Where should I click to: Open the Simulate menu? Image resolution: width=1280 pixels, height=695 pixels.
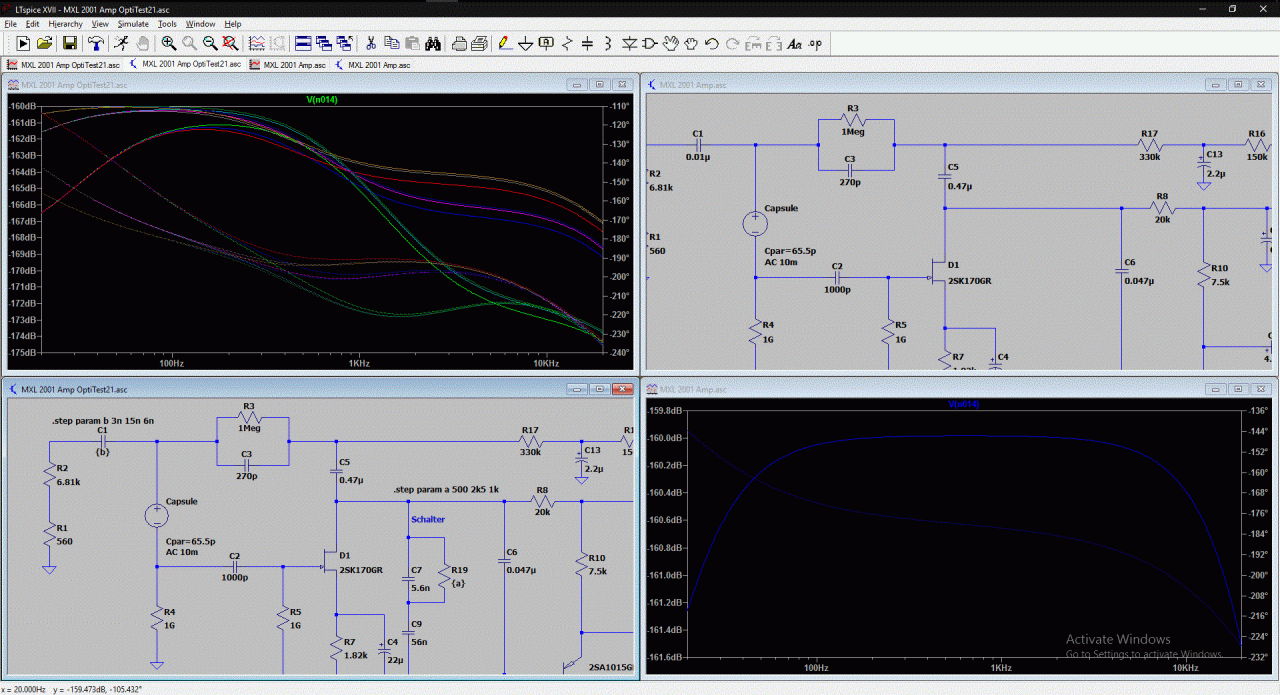coord(133,23)
